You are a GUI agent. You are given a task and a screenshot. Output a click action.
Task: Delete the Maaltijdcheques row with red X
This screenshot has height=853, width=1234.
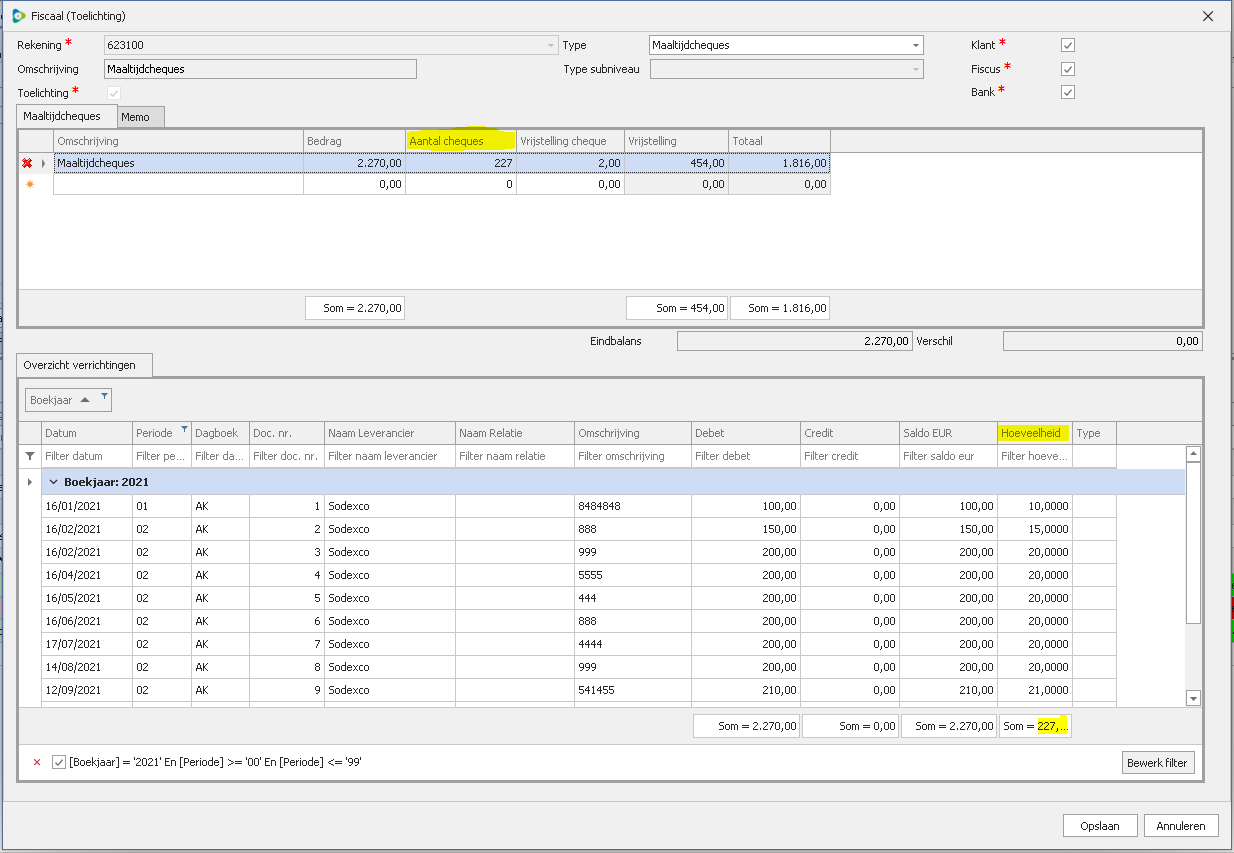tap(27, 163)
